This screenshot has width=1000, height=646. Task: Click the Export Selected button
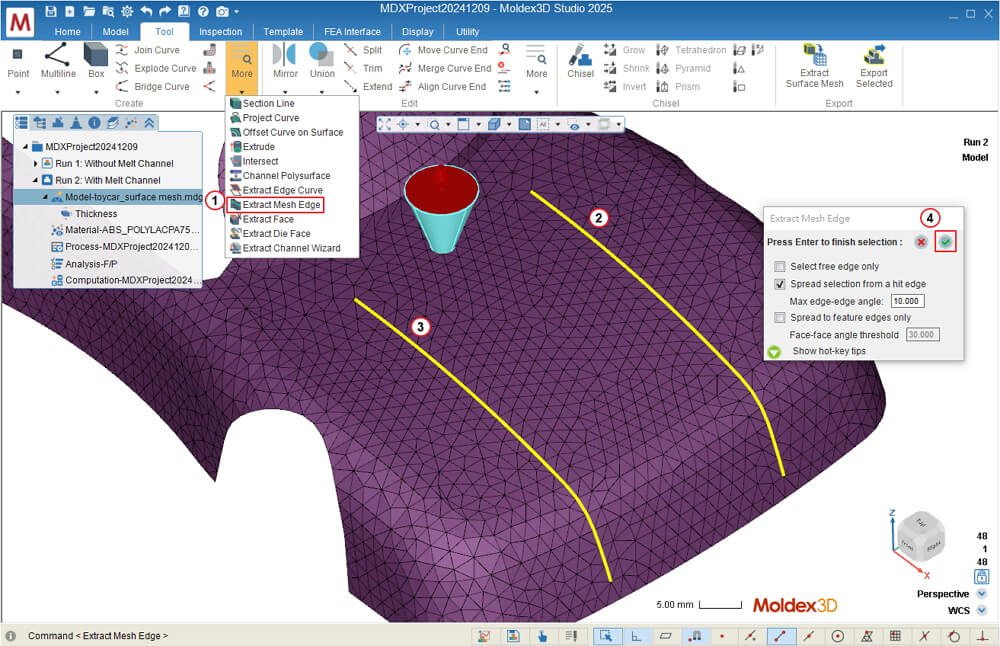[x=874, y=66]
